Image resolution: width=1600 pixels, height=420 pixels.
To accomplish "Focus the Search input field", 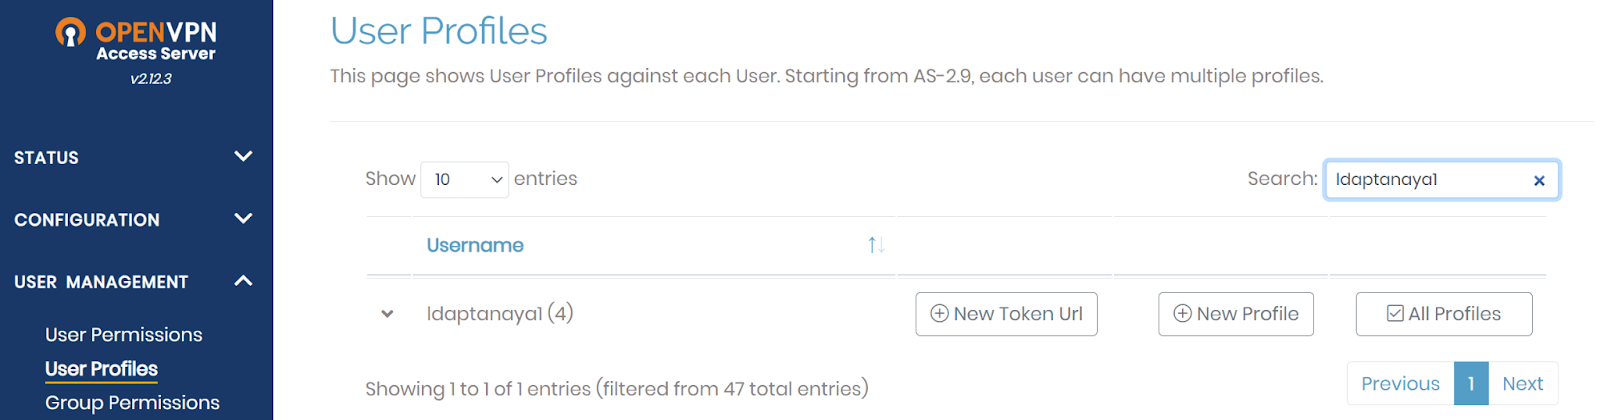I will (x=1428, y=180).
